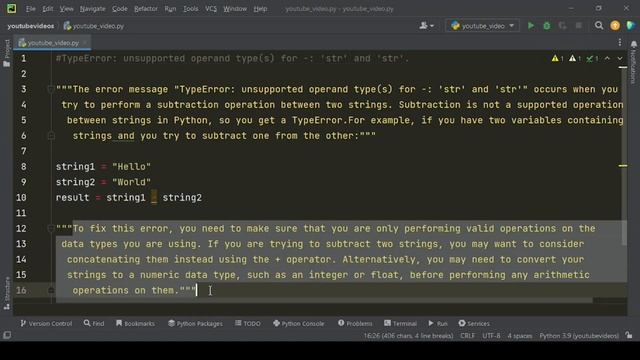
Task: Click the green typo check indicator
Action: (x=592, y=59)
